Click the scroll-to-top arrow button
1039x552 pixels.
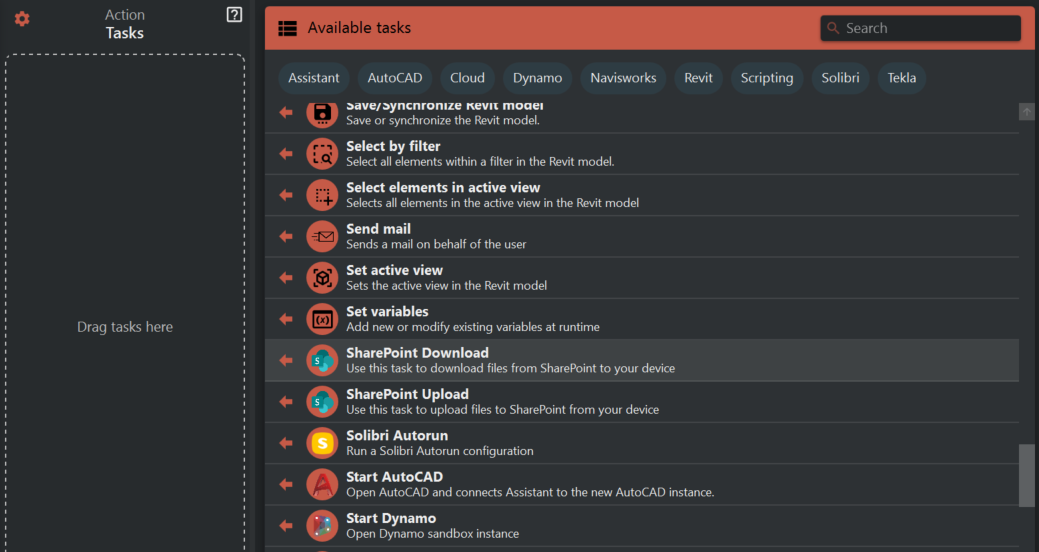click(x=1026, y=112)
